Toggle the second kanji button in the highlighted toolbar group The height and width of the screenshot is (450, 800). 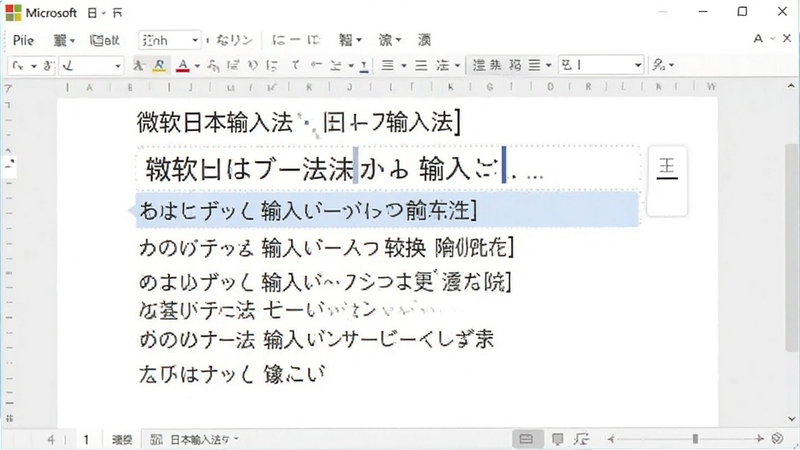pyautogui.click(x=495, y=65)
